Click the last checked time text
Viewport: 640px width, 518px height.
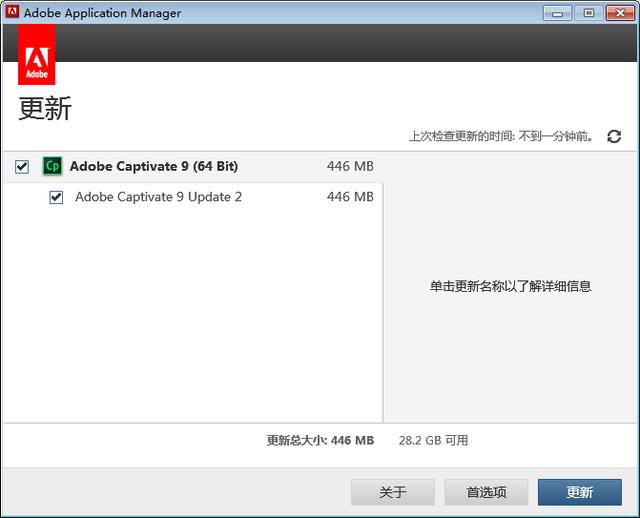tap(500, 136)
